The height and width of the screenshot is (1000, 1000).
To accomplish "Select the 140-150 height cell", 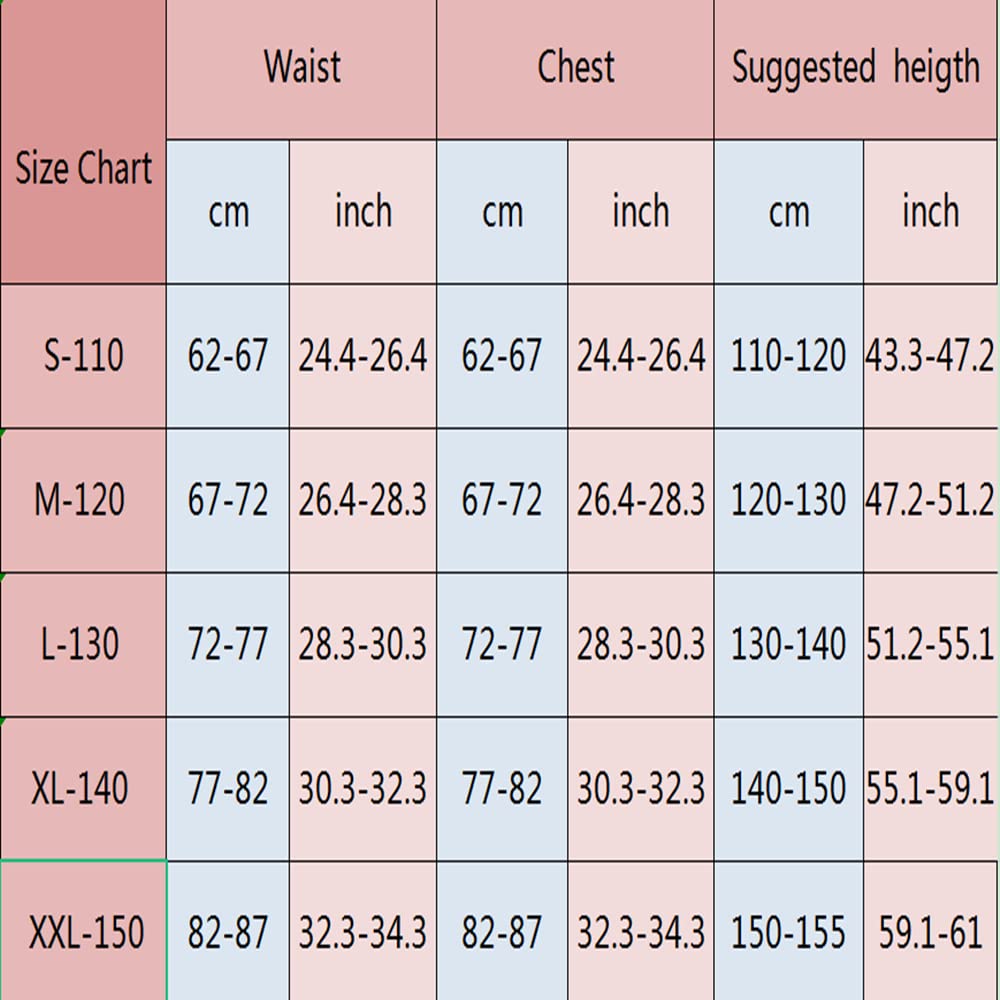I will pos(788,789).
